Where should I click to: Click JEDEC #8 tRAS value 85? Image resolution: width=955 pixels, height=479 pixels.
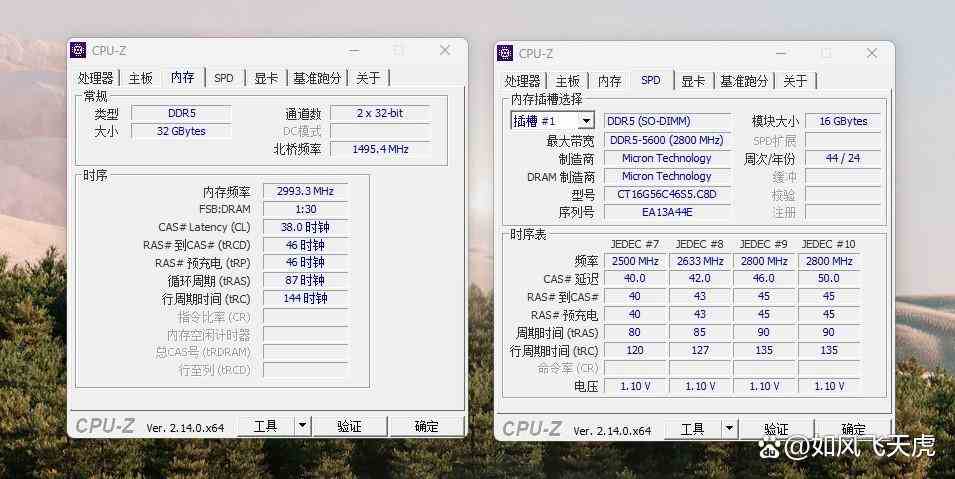(700, 333)
